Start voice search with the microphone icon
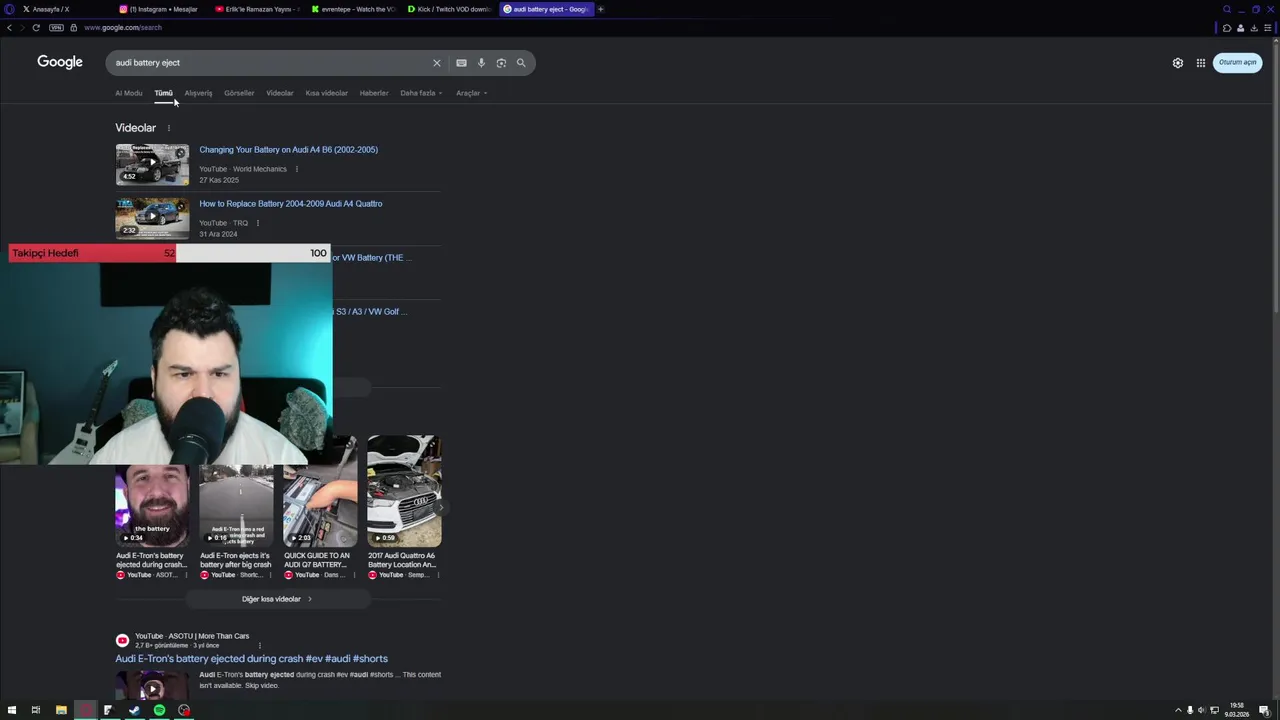 click(481, 63)
